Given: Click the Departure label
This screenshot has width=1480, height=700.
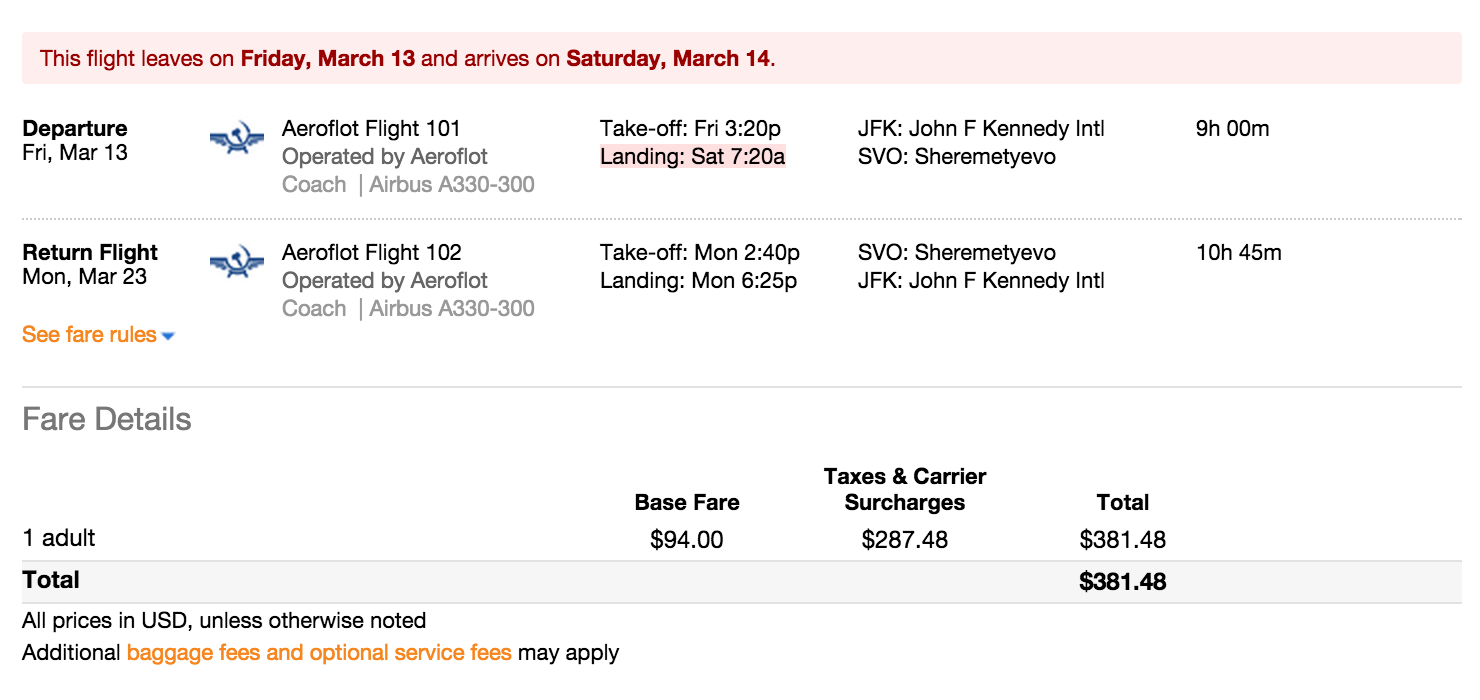Looking at the screenshot, I should click(x=75, y=129).
